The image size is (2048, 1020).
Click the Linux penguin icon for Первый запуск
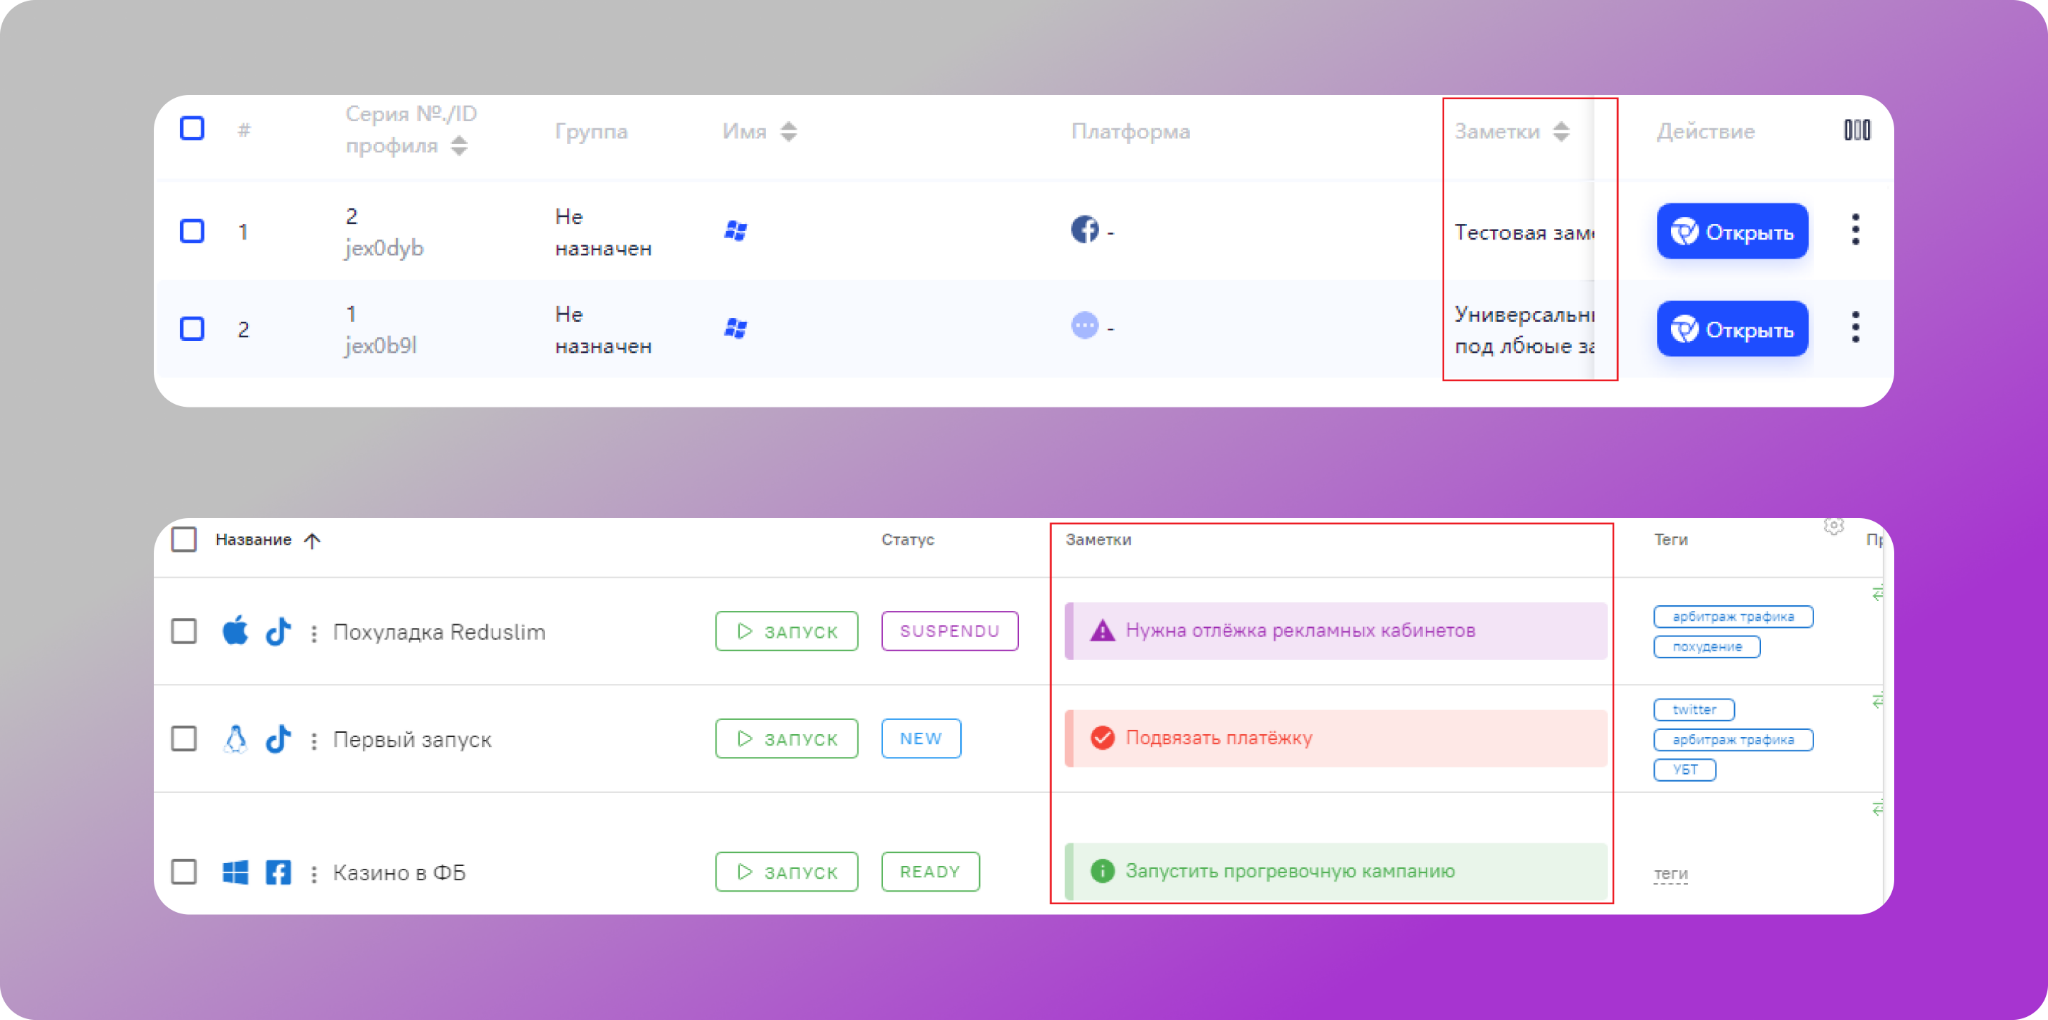click(235, 739)
